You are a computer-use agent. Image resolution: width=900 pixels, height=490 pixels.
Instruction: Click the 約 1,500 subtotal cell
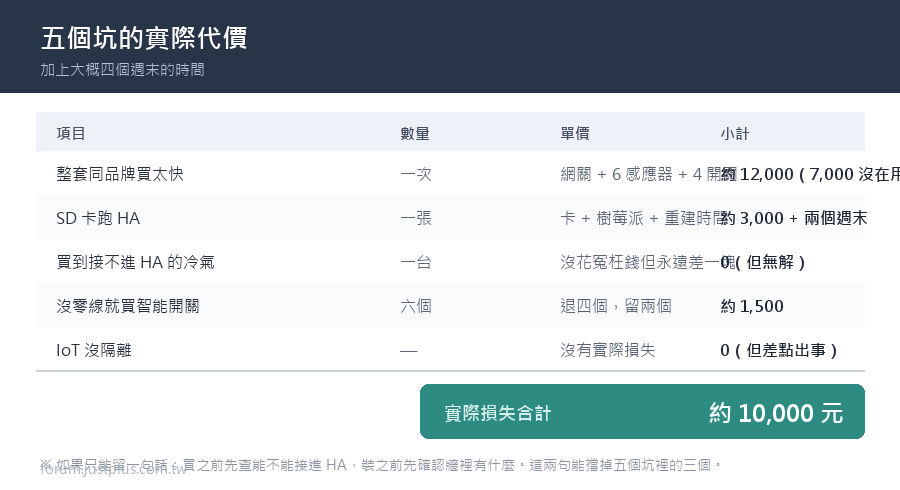click(752, 306)
